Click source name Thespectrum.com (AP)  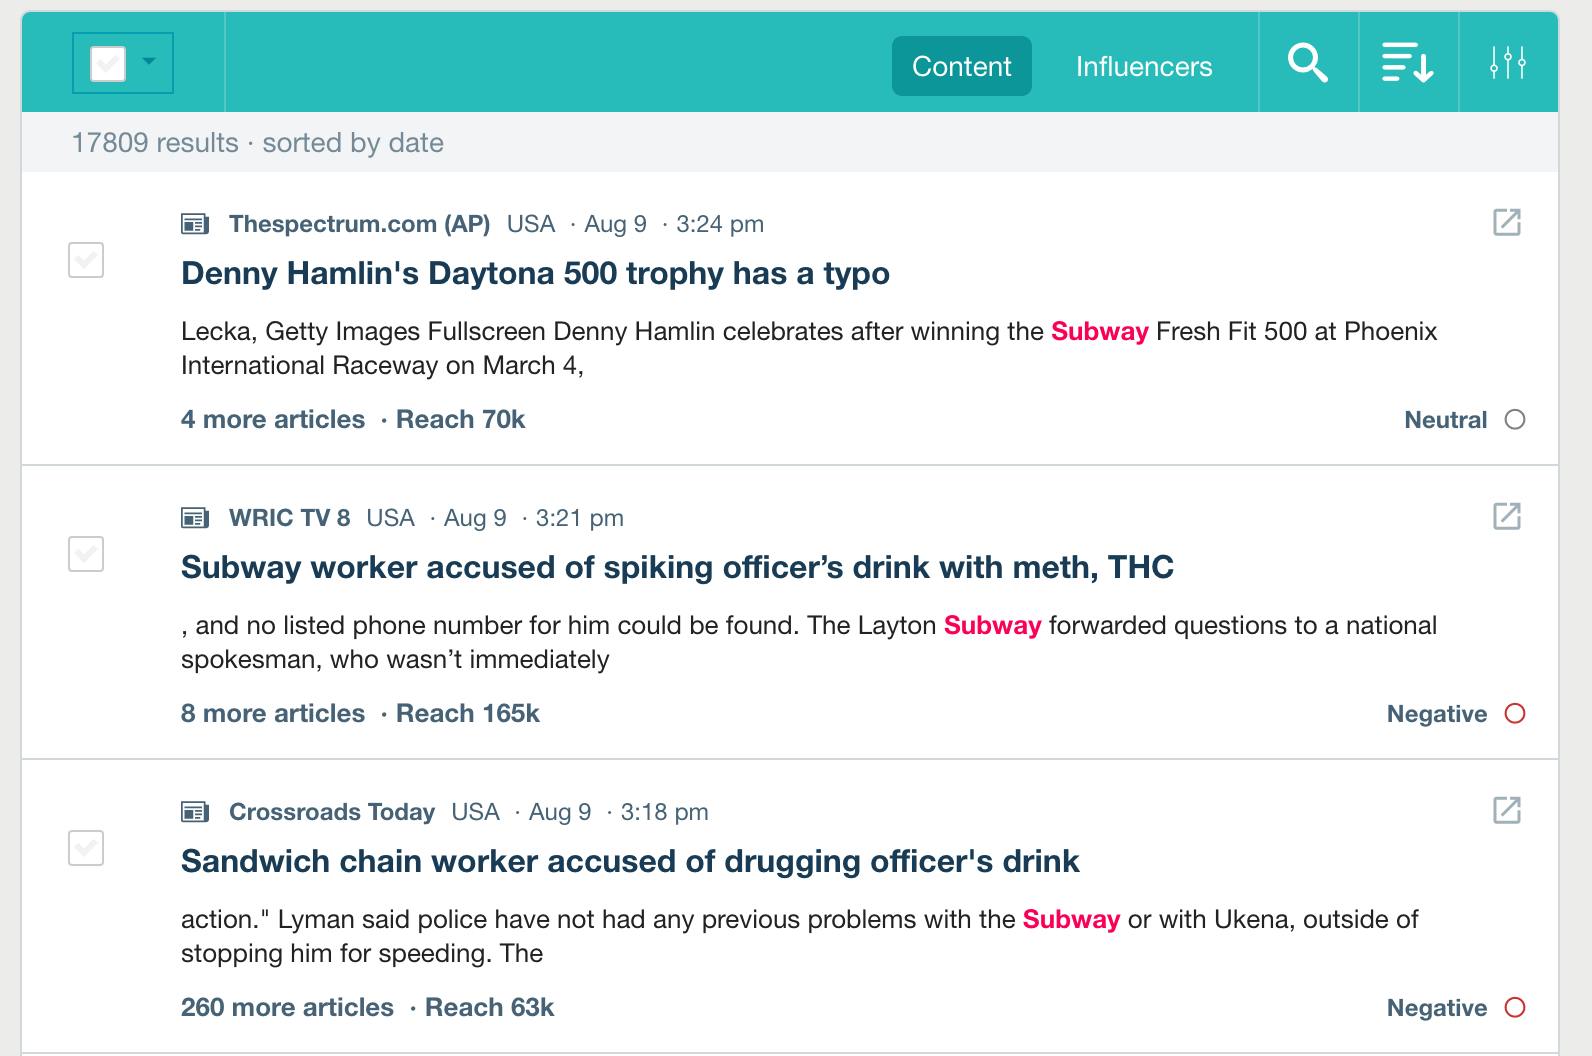click(359, 224)
